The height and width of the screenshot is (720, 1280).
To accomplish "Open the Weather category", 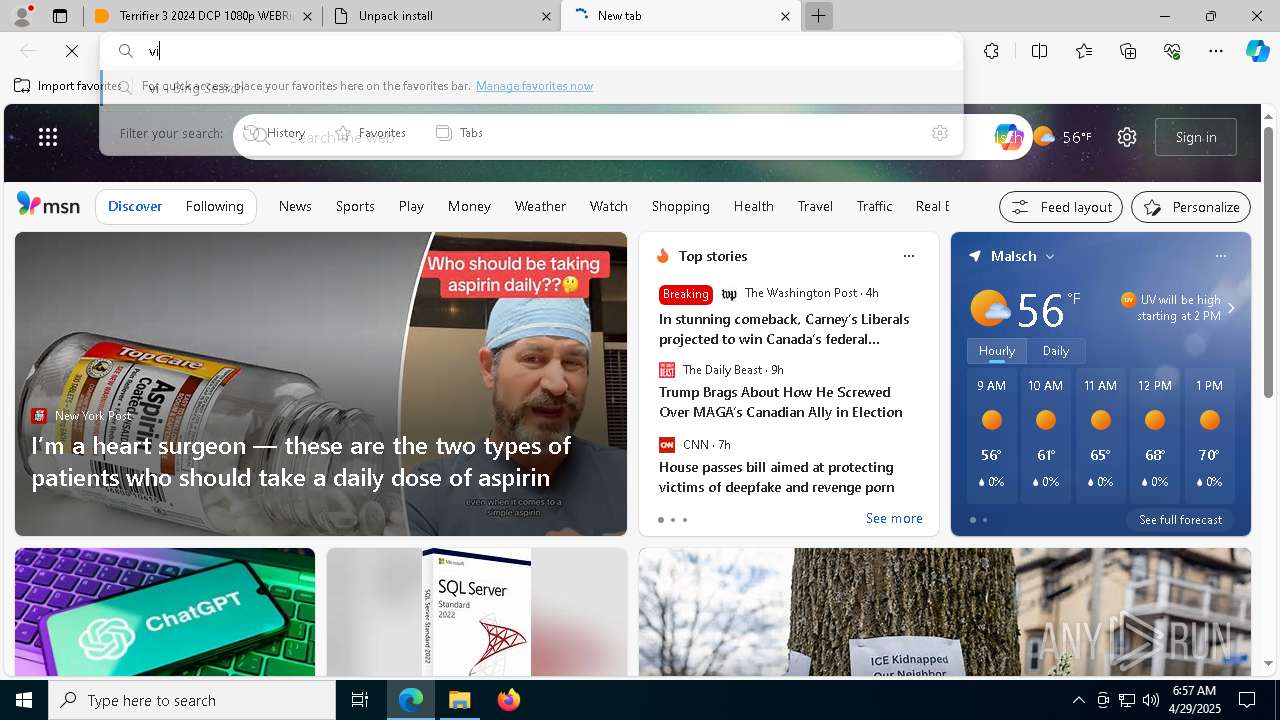I will (x=540, y=206).
